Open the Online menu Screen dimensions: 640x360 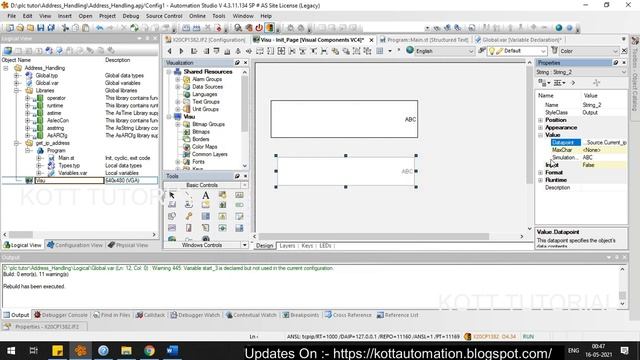tap(197, 16)
